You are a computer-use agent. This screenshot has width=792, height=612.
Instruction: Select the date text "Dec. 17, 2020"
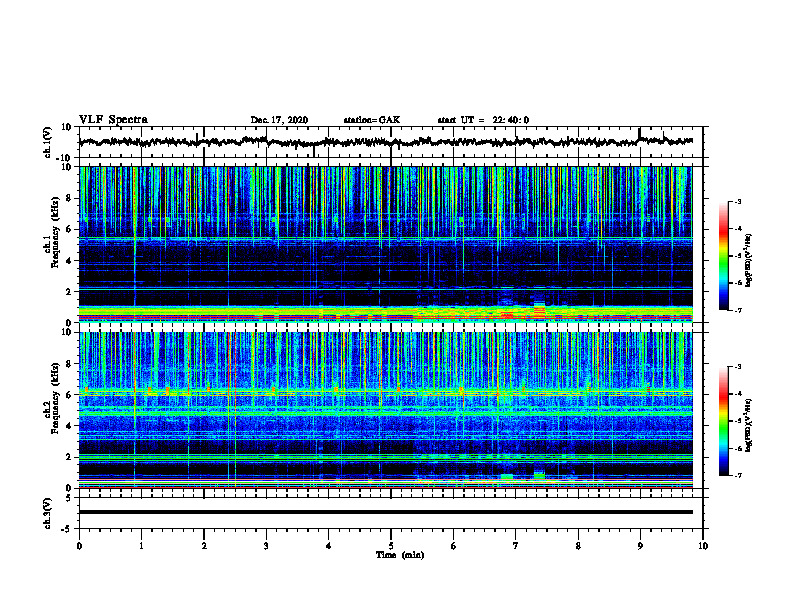279,120
